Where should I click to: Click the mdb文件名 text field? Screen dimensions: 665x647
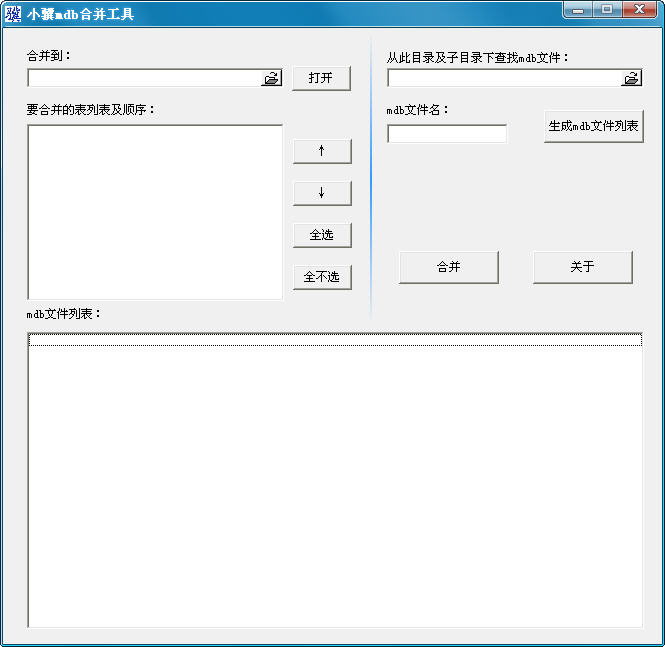click(x=446, y=134)
